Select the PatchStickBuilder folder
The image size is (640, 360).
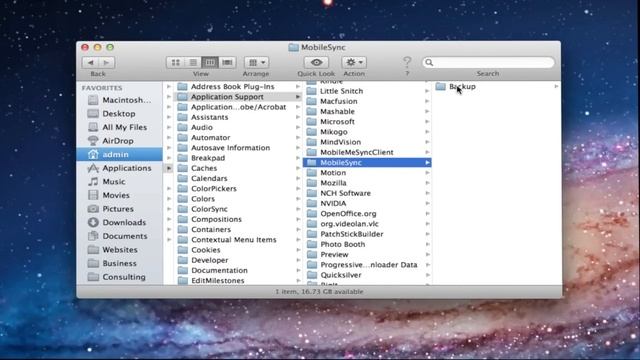[x=367, y=234]
